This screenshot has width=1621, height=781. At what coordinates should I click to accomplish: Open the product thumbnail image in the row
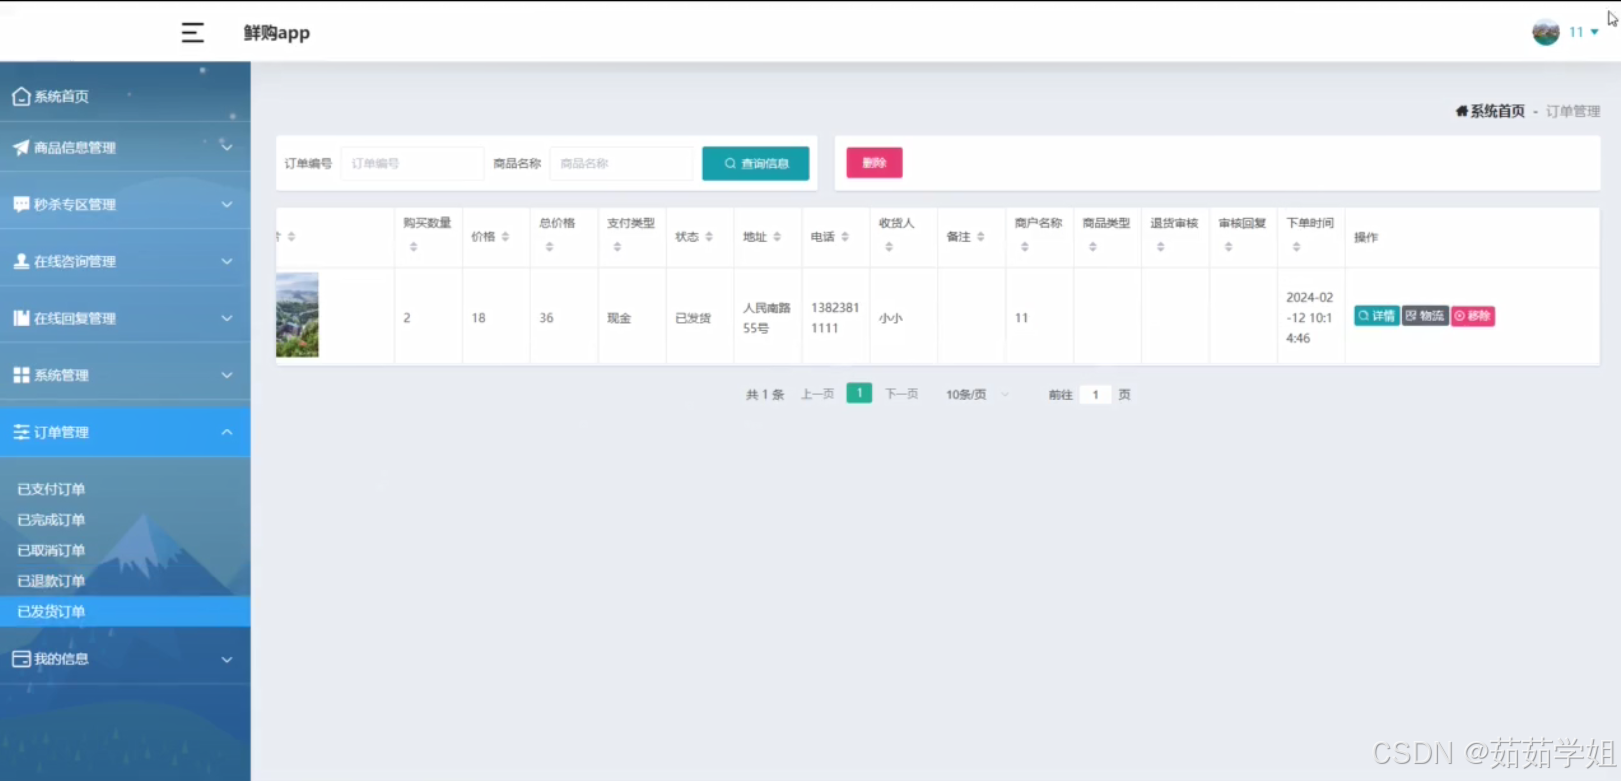297,315
